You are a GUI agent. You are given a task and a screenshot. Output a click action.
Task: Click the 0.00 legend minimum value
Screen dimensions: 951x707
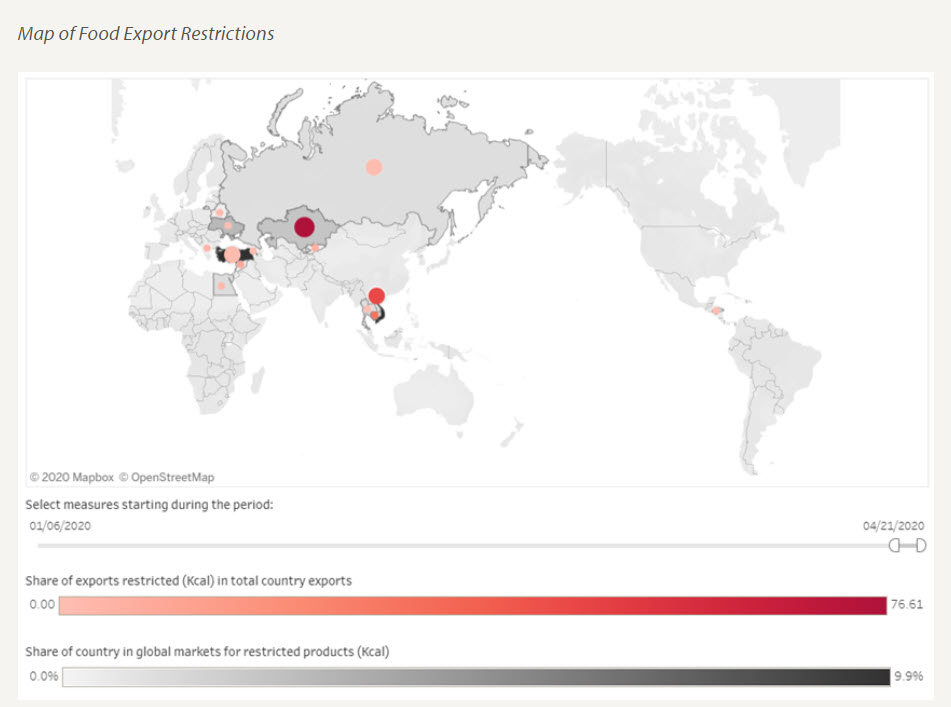click(x=42, y=605)
